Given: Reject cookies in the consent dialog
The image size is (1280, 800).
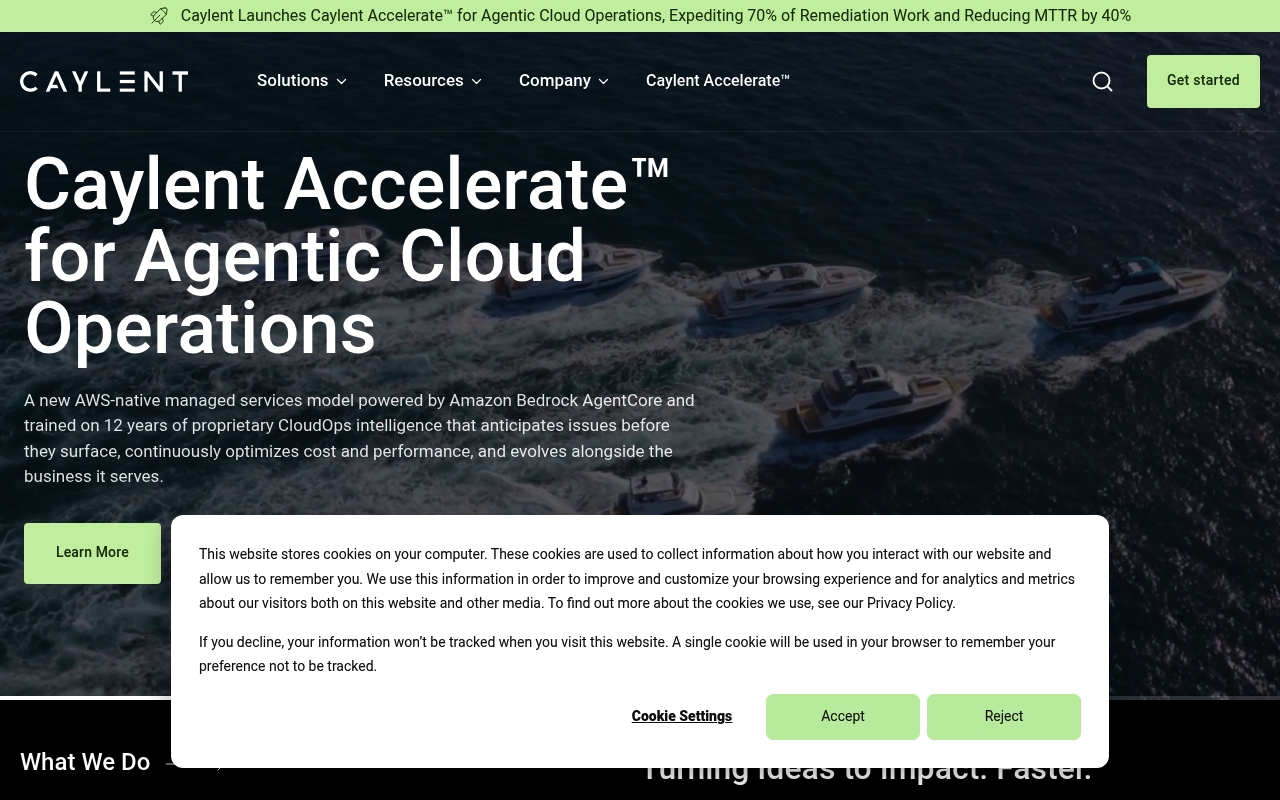Looking at the screenshot, I should (1004, 717).
